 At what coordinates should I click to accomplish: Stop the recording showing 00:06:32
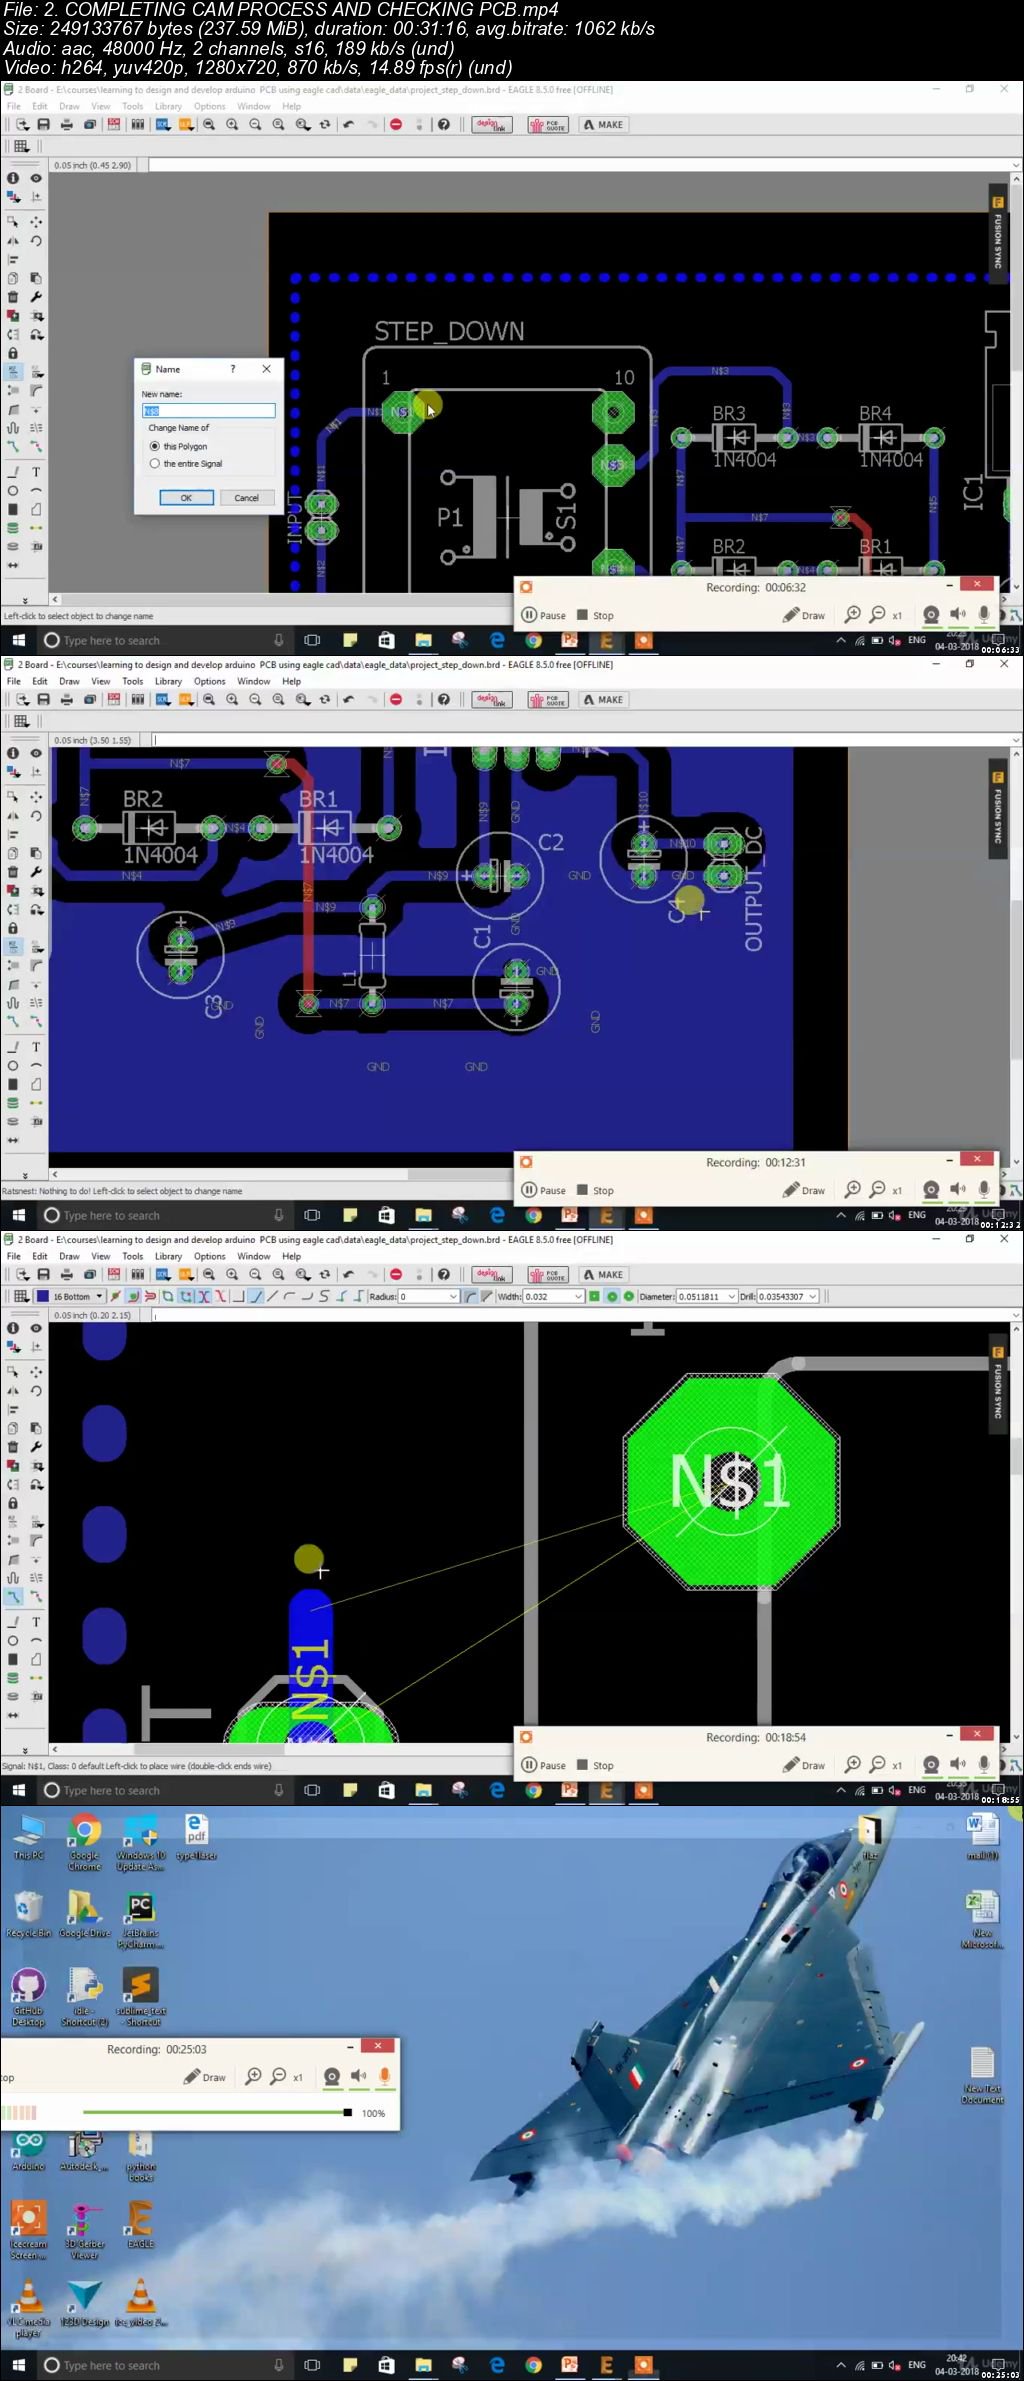click(x=596, y=615)
